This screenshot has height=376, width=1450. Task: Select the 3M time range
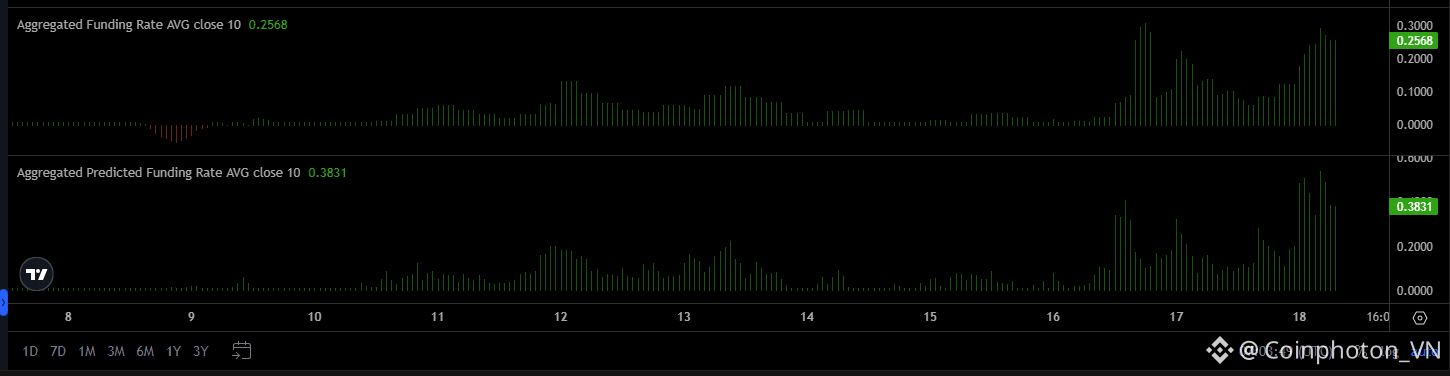(116, 351)
